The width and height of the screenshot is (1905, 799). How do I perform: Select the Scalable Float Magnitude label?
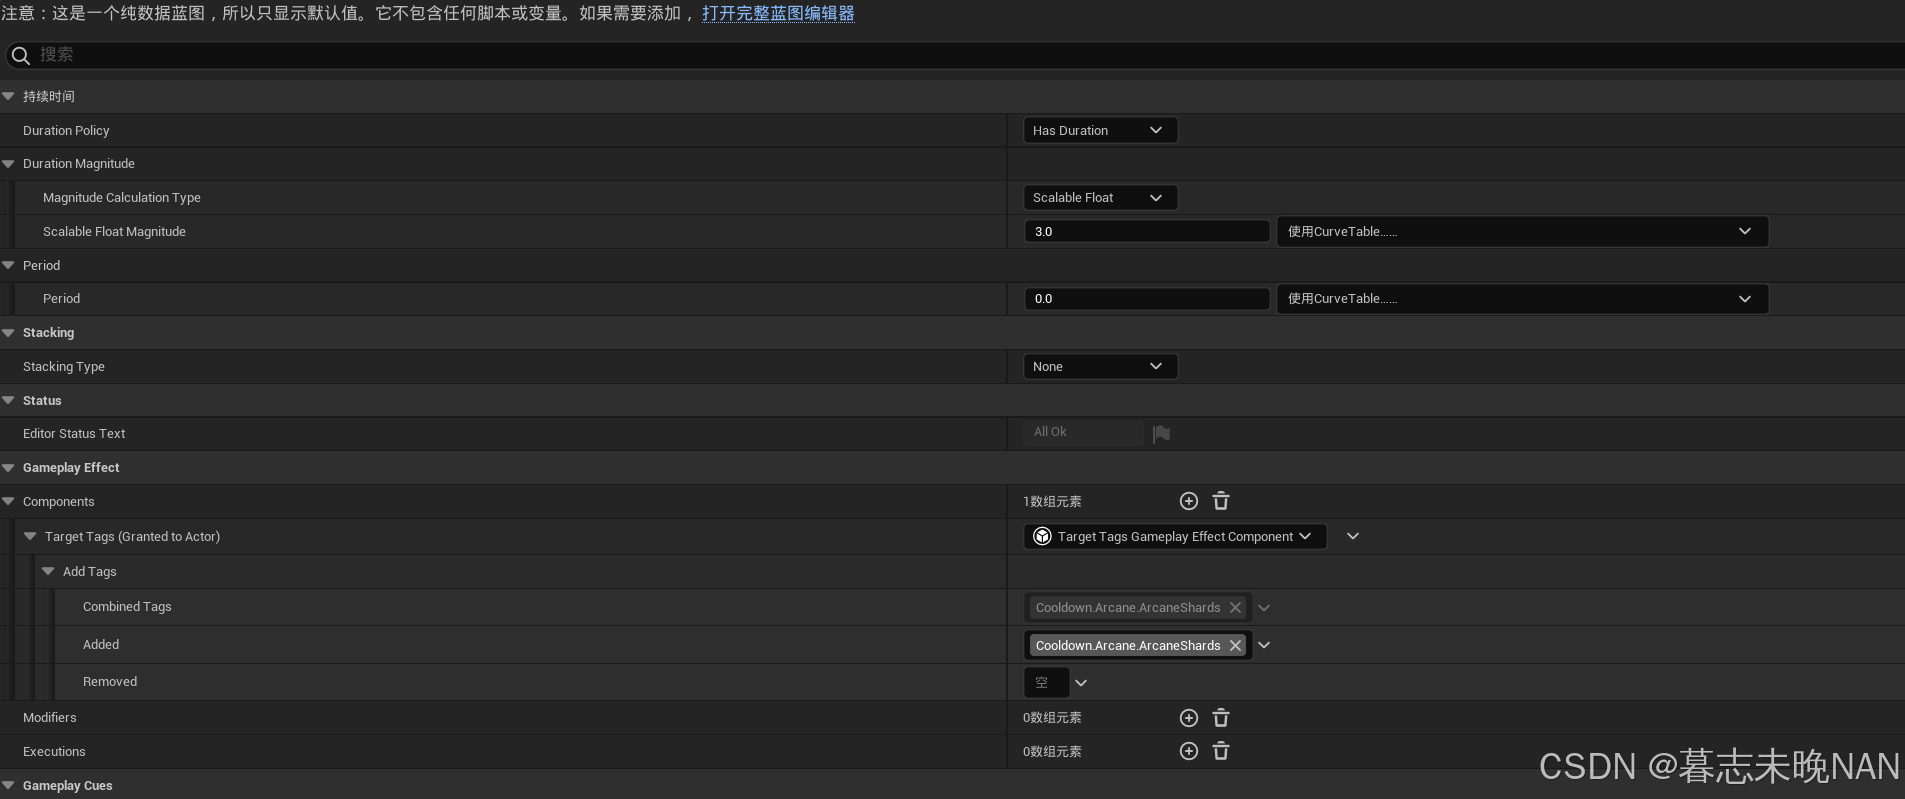(114, 232)
